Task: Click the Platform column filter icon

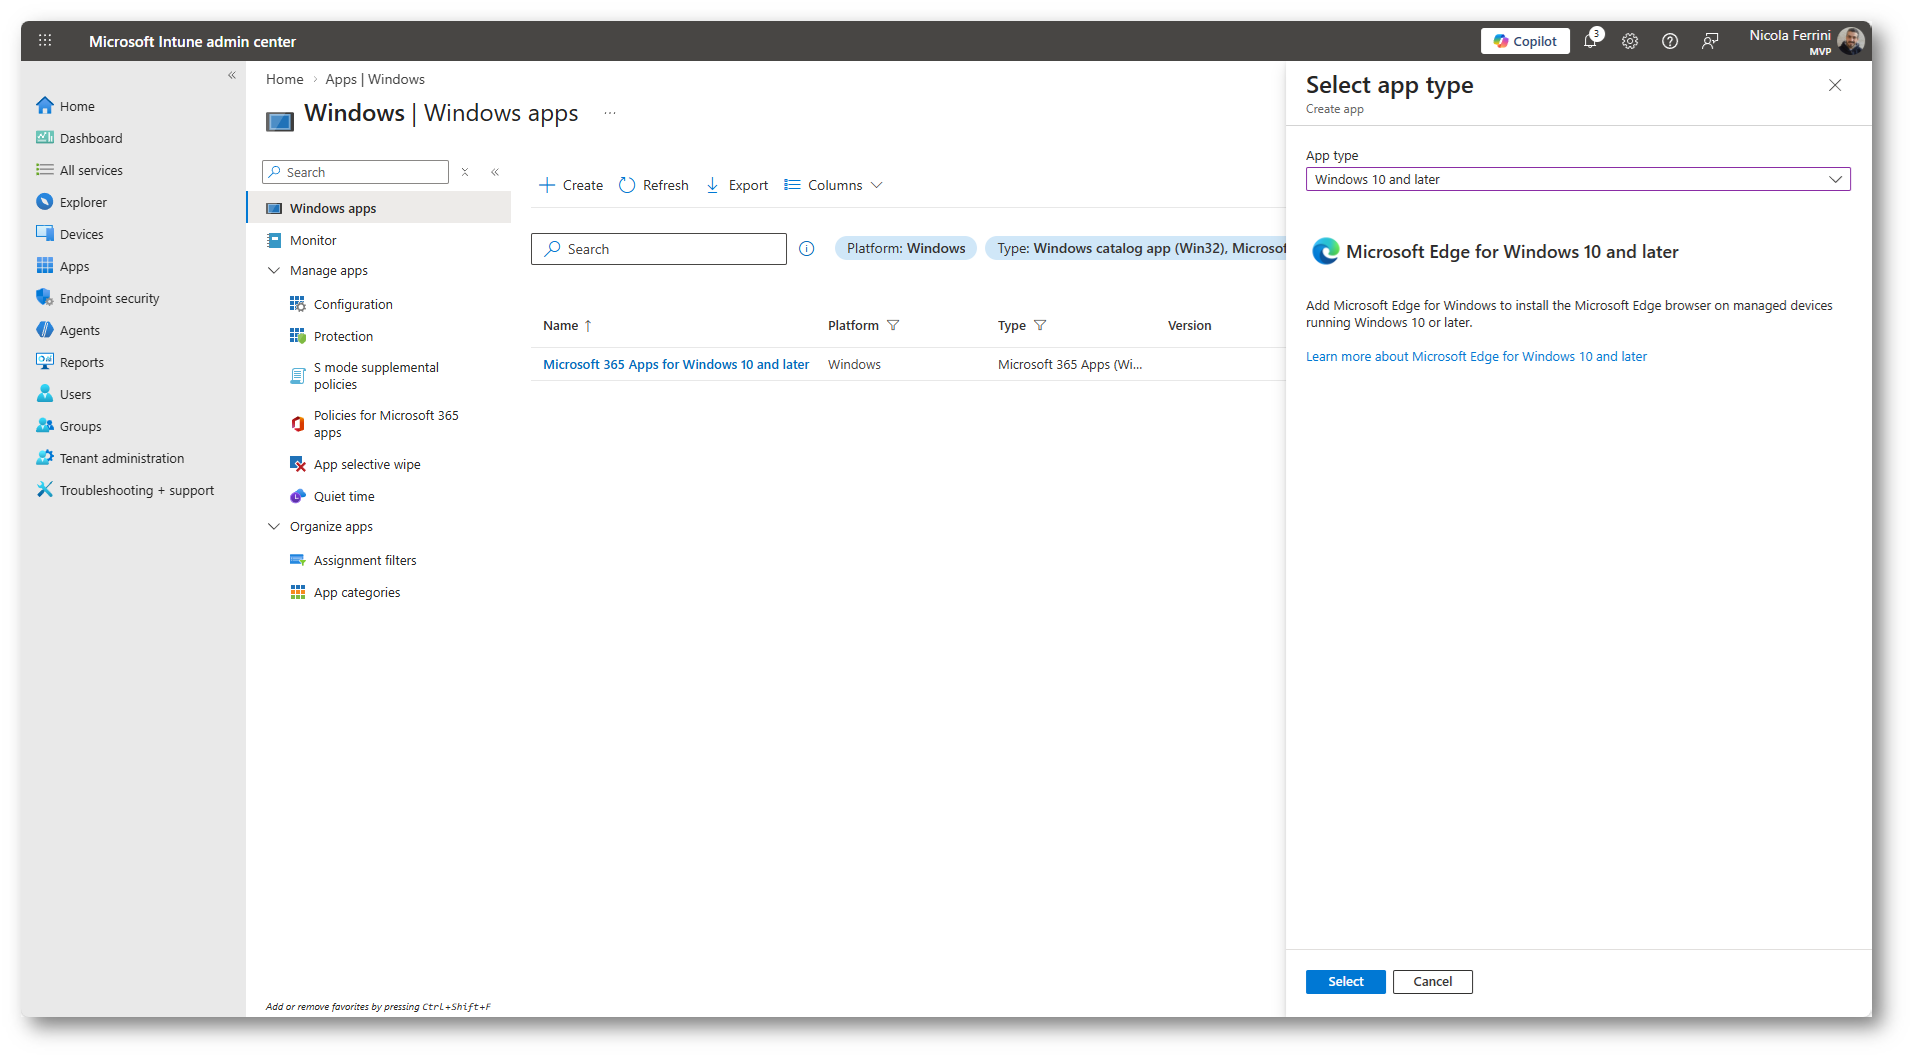Action: pos(893,326)
